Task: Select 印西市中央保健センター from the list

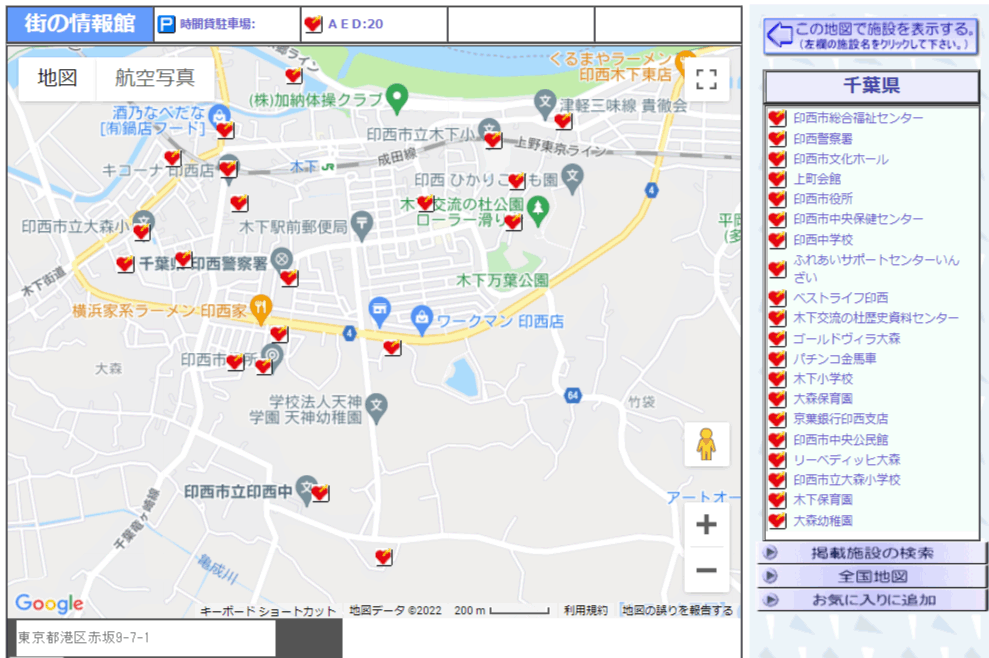Action: (858, 219)
